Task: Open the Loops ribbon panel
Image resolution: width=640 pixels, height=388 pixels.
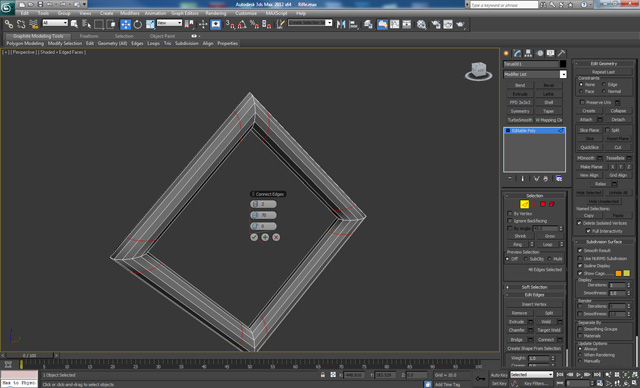Action: [x=153, y=43]
